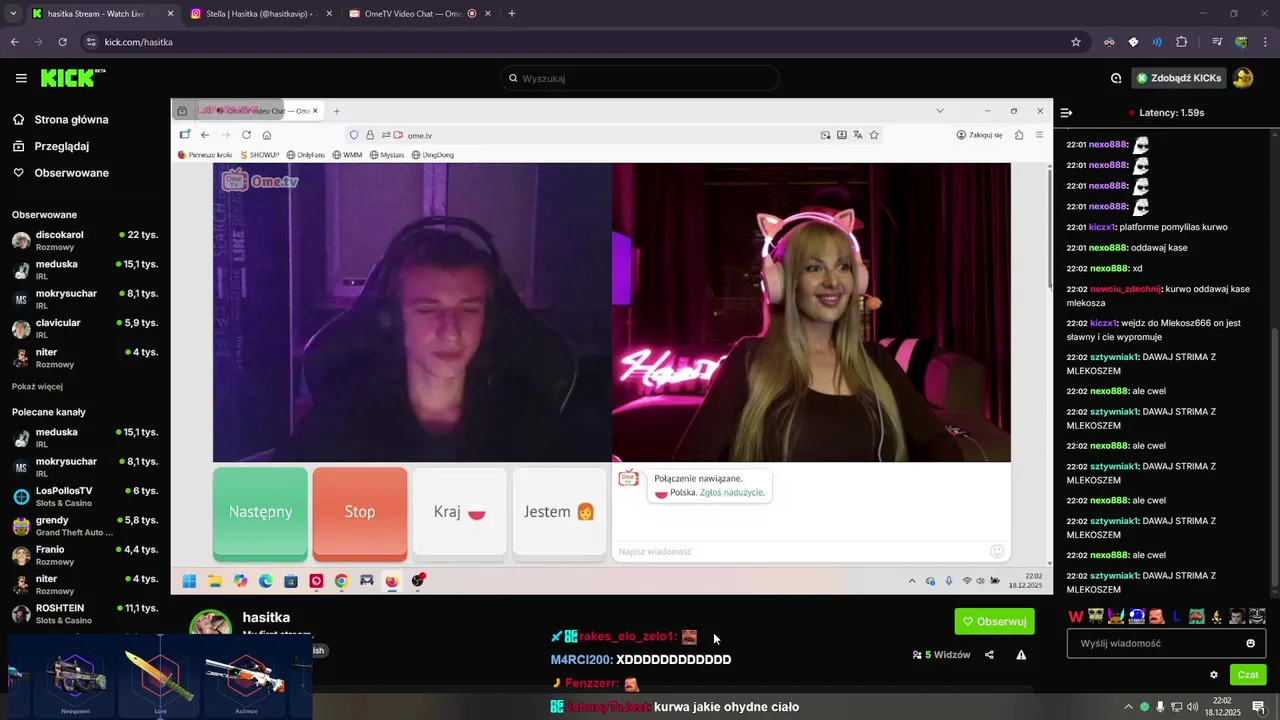Open discokarol channel in followed list
This screenshot has width=1280, height=720.
point(85,240)
